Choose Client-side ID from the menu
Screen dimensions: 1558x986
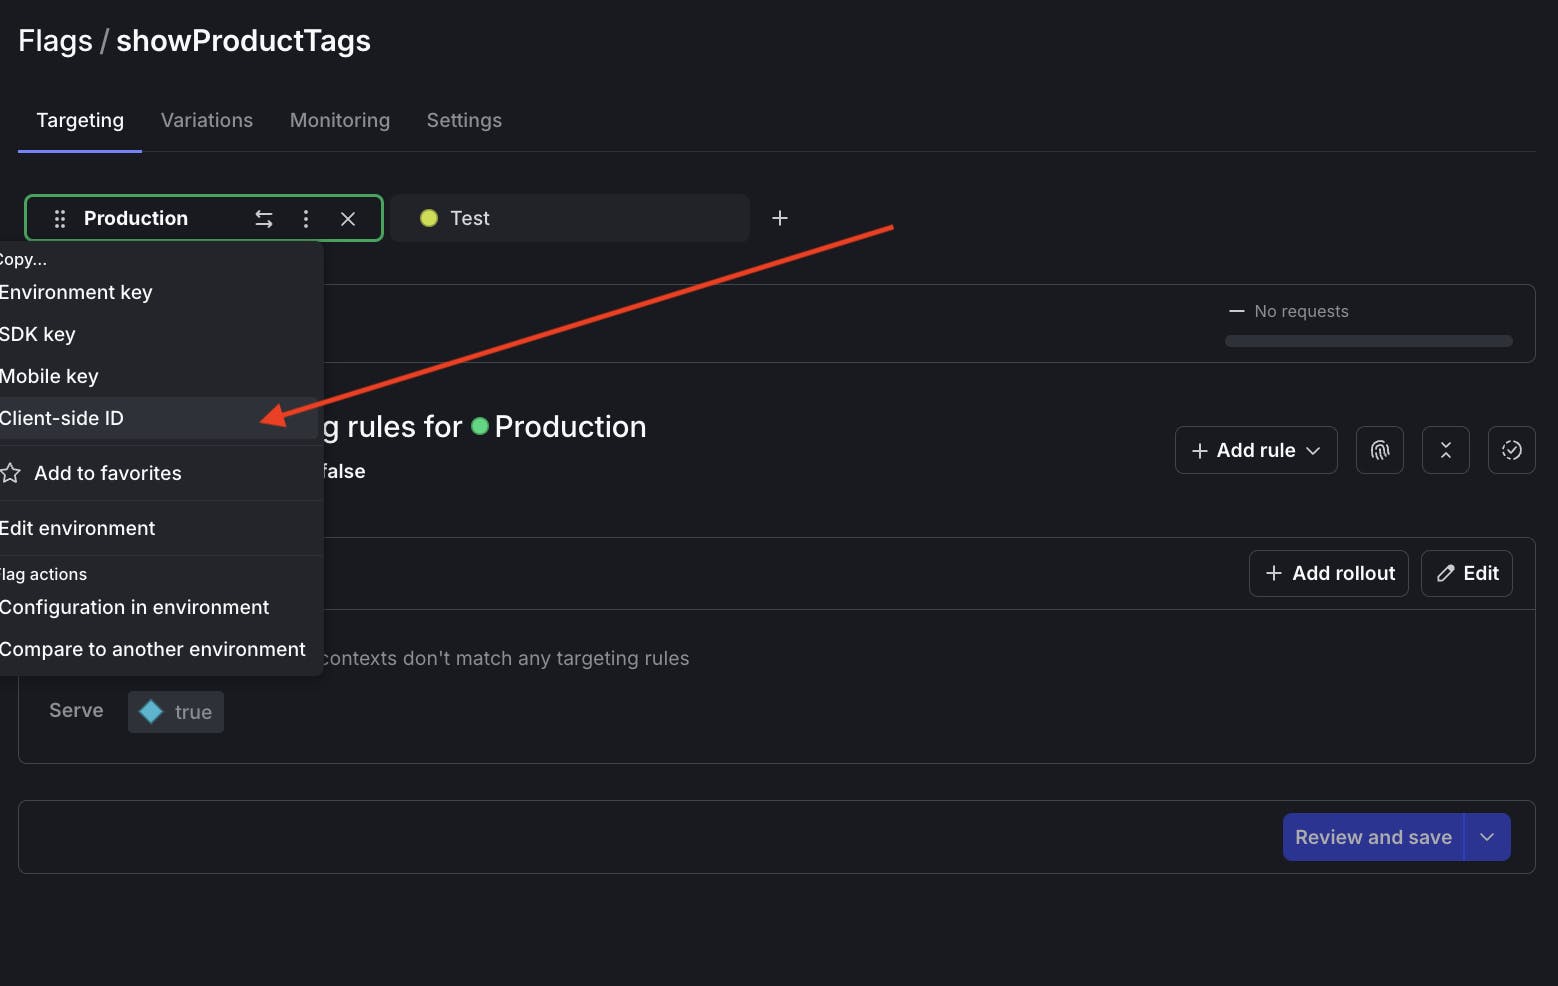(x=62, y=418)
